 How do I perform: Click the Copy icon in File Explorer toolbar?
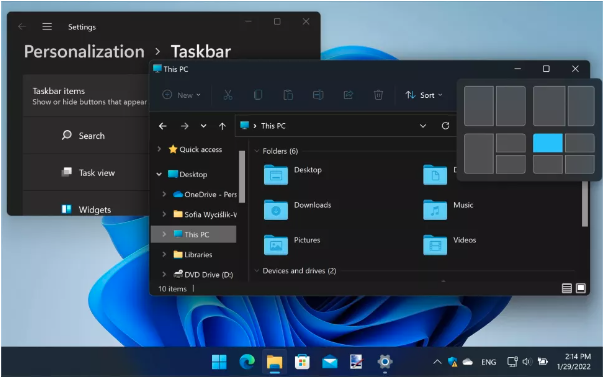(x=258, y=95)
